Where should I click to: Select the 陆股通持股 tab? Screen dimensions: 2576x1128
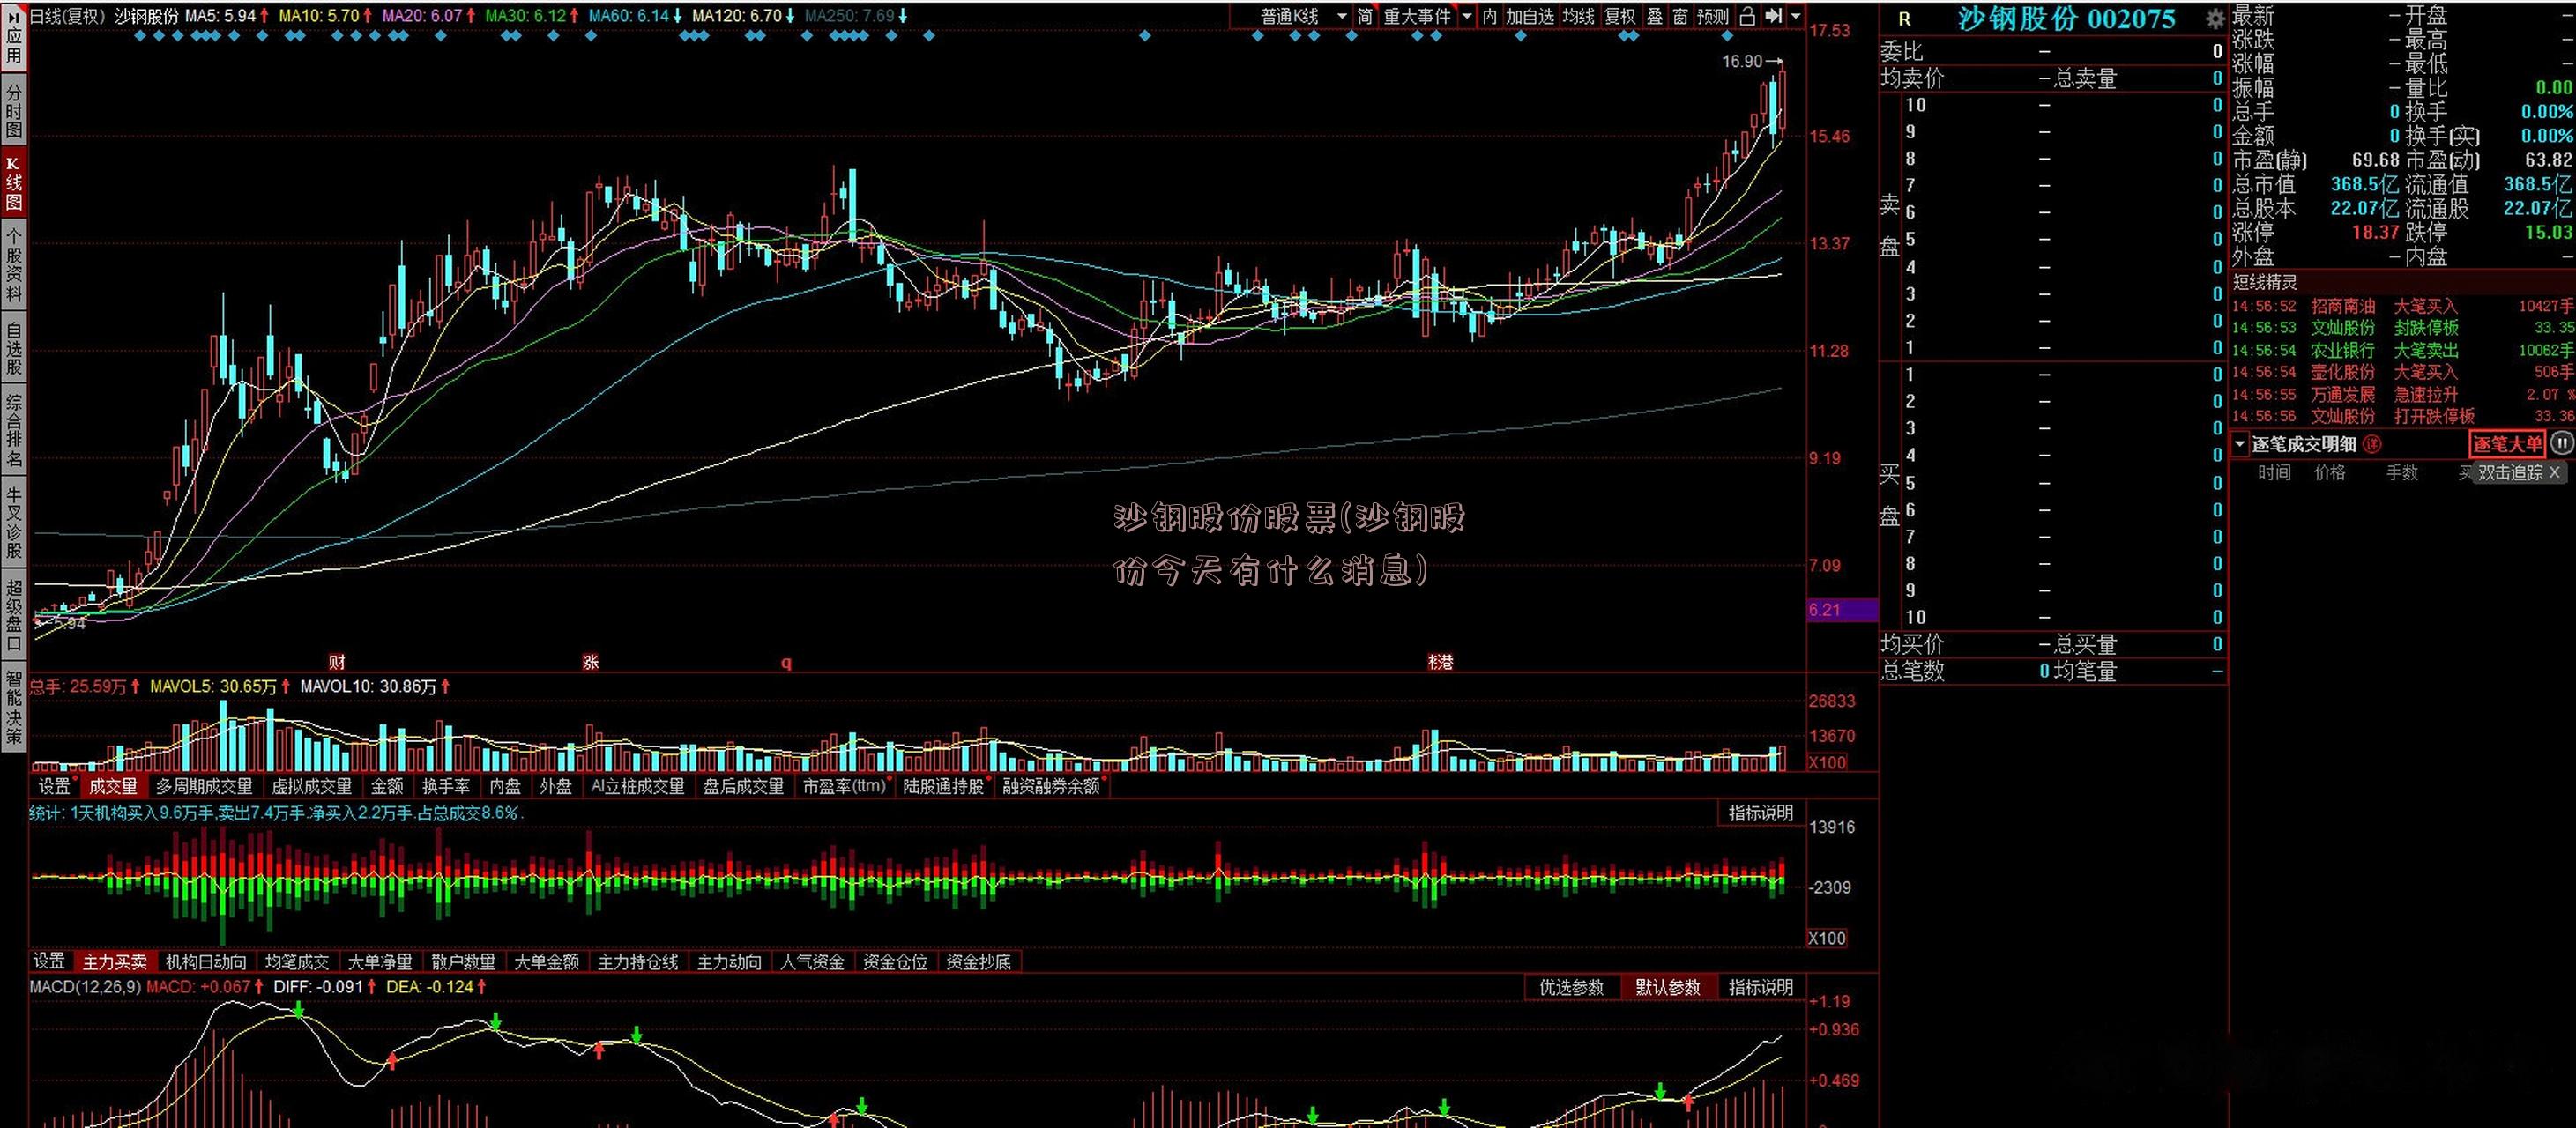[943, 786]
